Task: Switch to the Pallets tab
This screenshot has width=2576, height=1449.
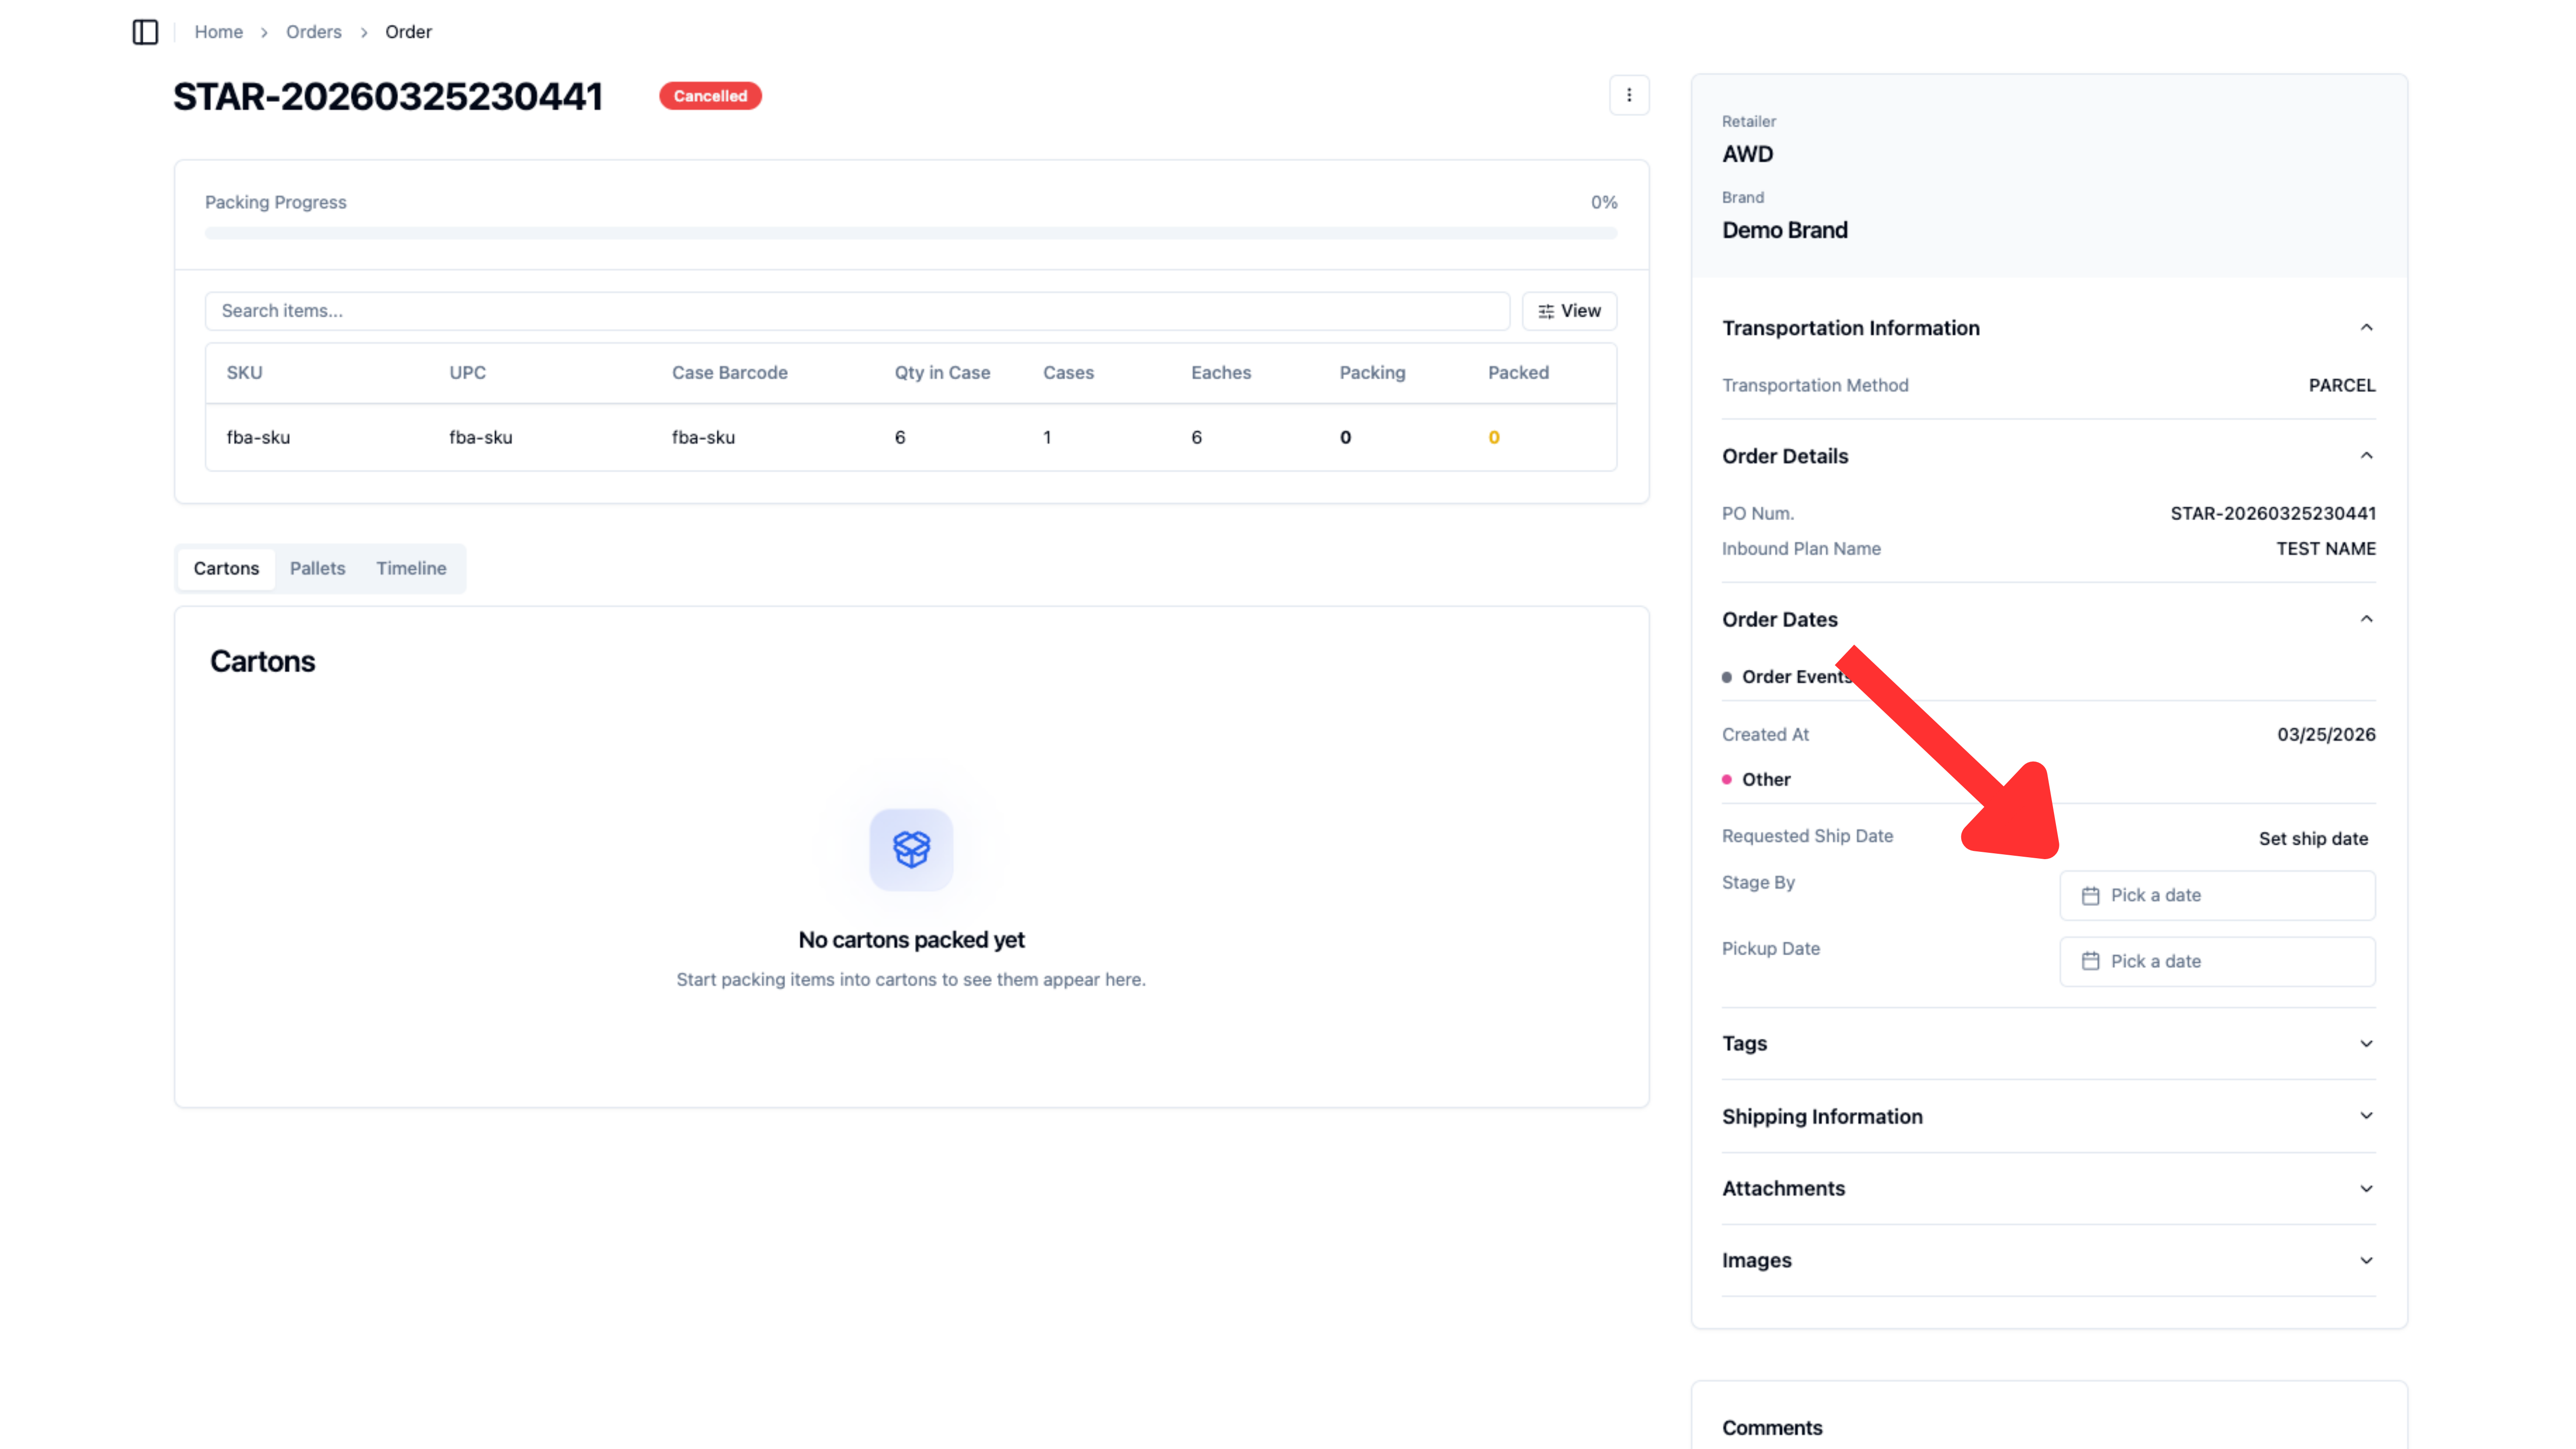Action: pyautogui.click(x=317, y=568)
